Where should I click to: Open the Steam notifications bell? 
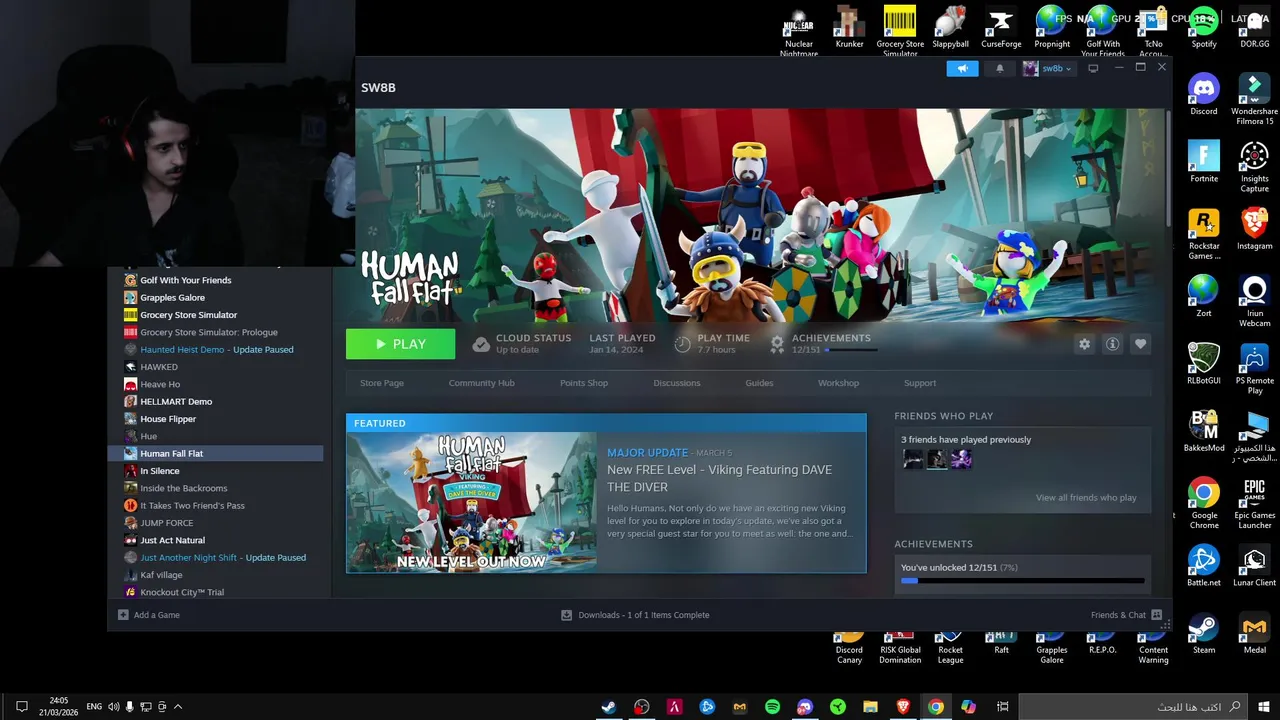click(999, 68)
